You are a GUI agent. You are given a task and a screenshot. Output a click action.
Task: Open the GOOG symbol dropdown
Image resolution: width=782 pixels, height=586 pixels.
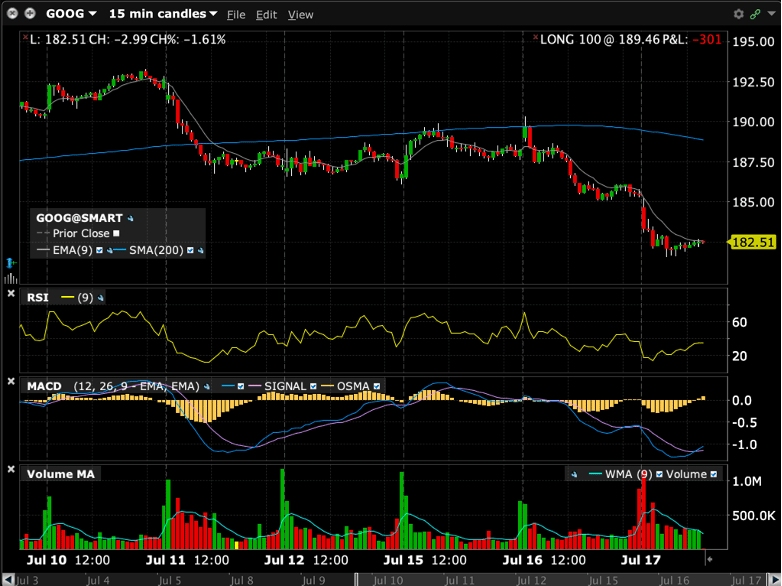[x=71, y=14]
